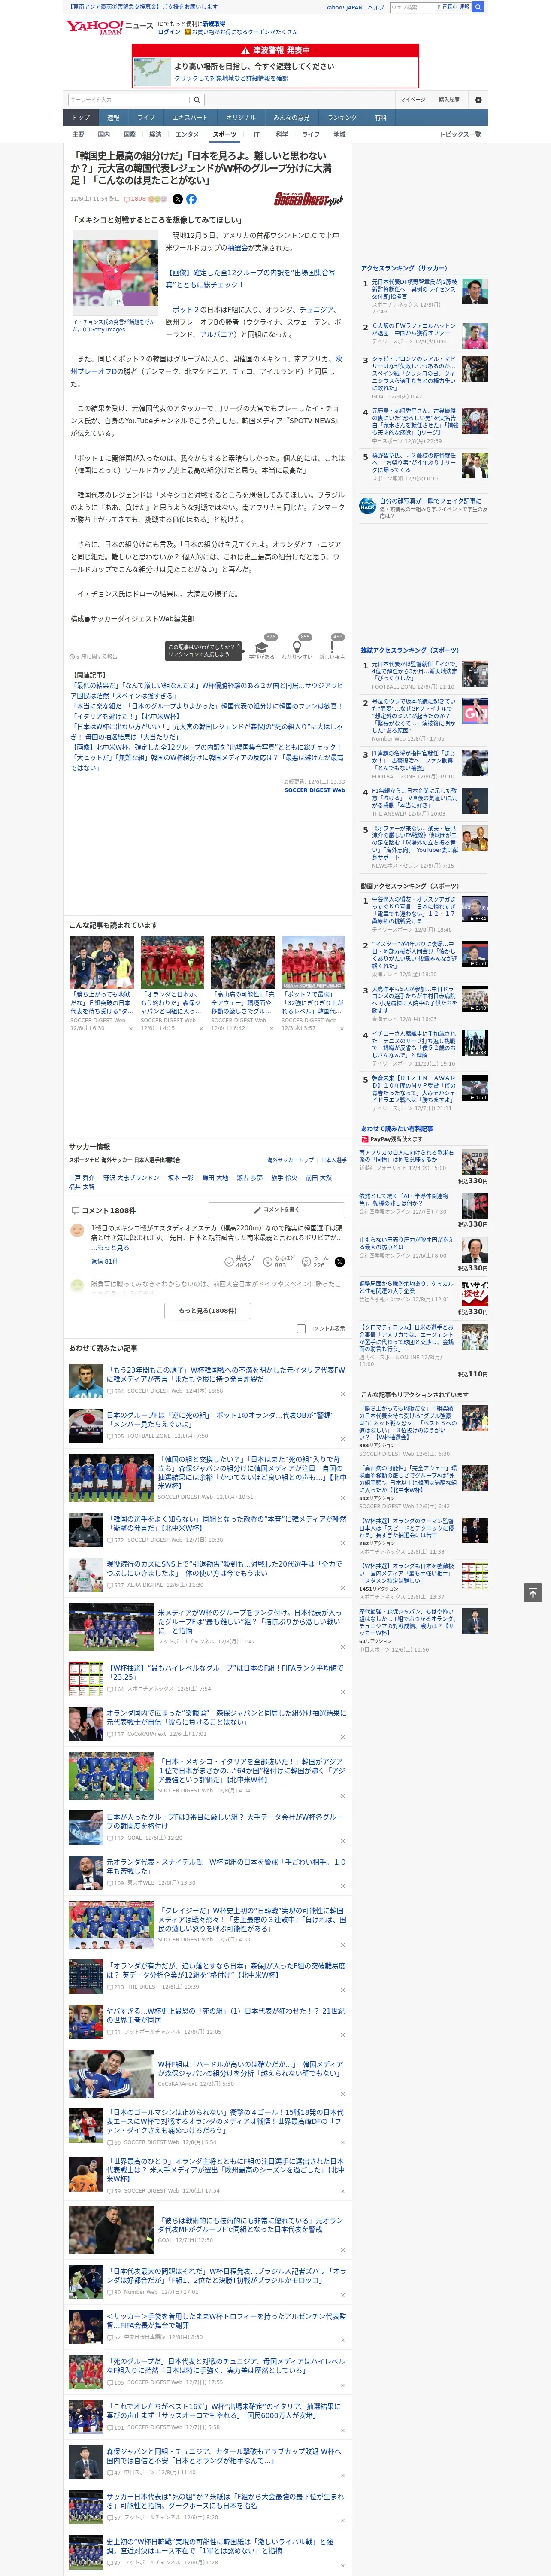The width and height of the screenshot is (551, 2576).
Task: Select the エキスパート main navigation tab
Action: pyautogui.click(x=190, y=118)
